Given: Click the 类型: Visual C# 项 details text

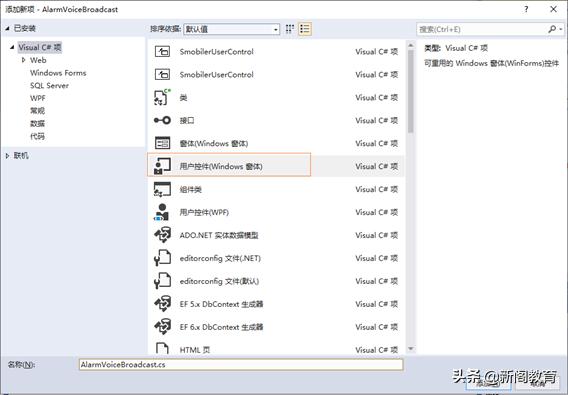Looking at the screenshot, I should [x=456, y=48].
